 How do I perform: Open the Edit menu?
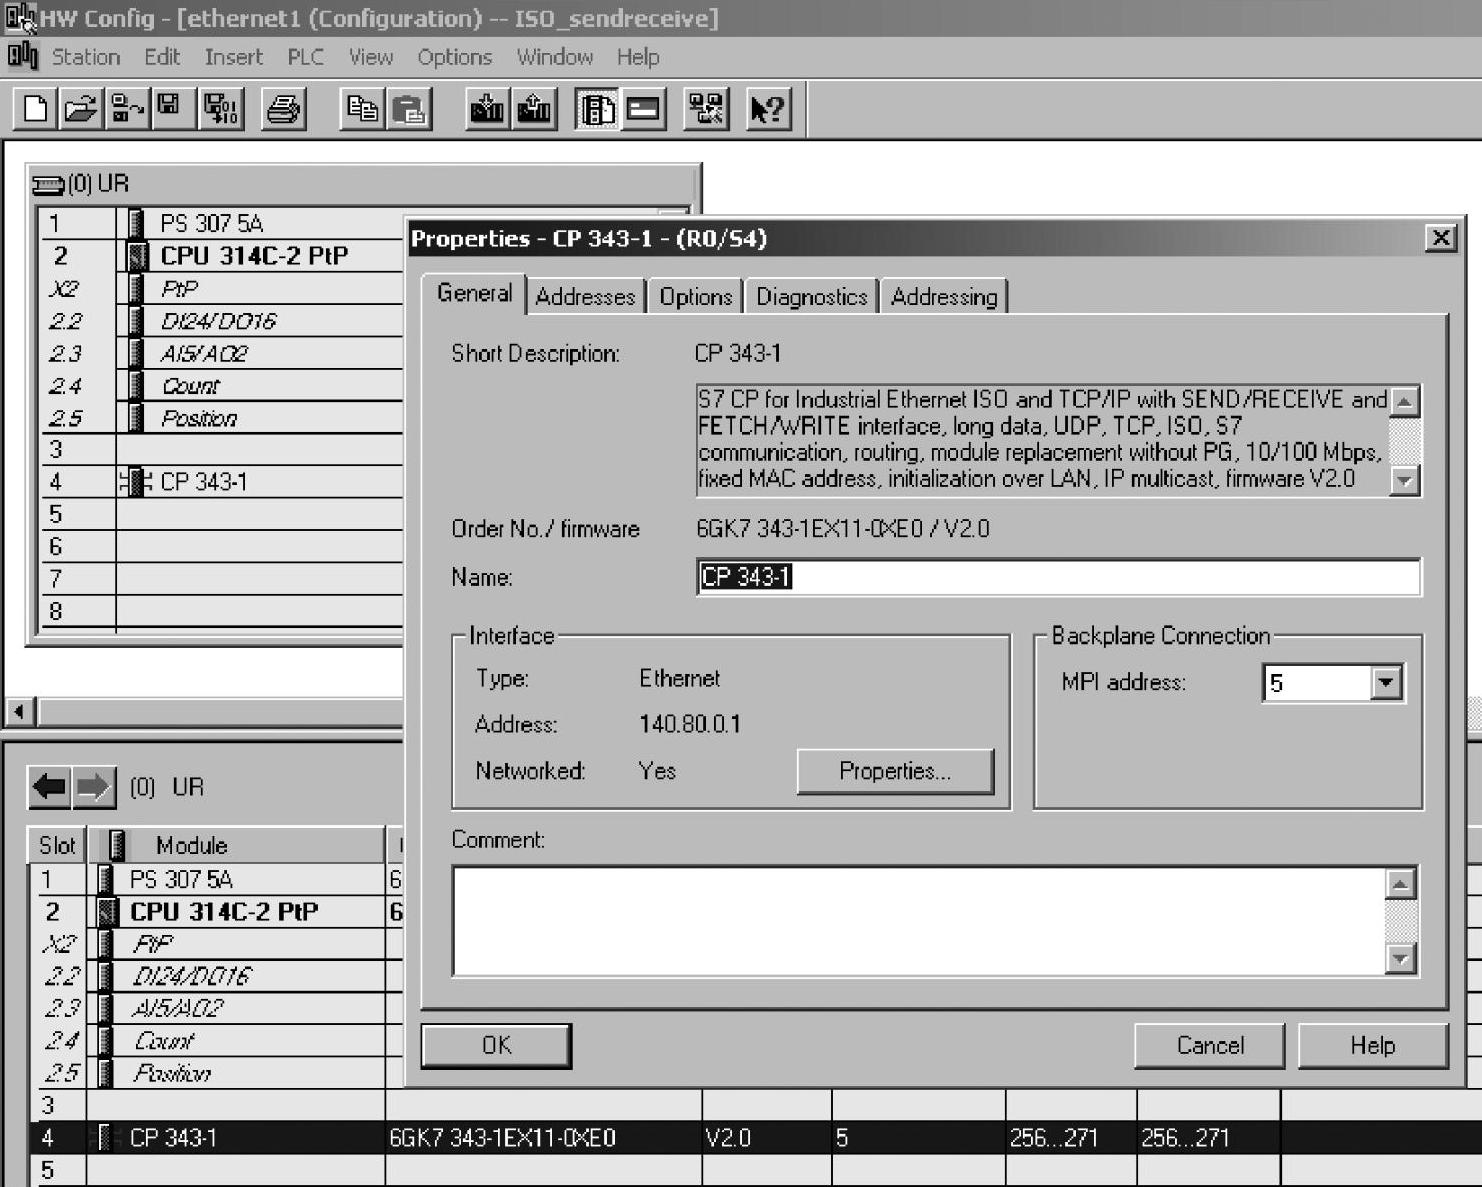click(x=162, y=57)
